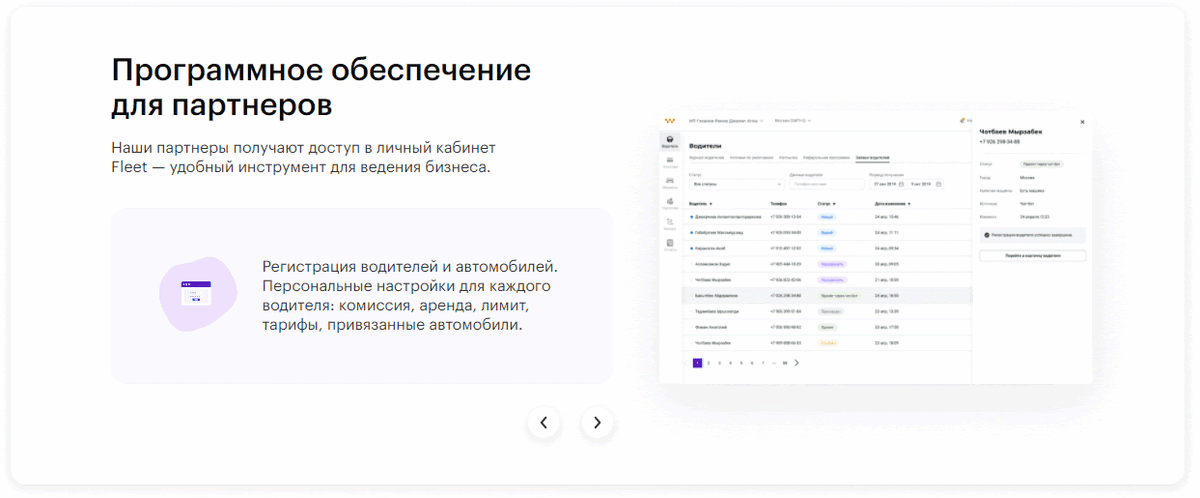Click the next page chevron in pagination
The height and width of the screenshot is (498, 1200).
point(796,363)
